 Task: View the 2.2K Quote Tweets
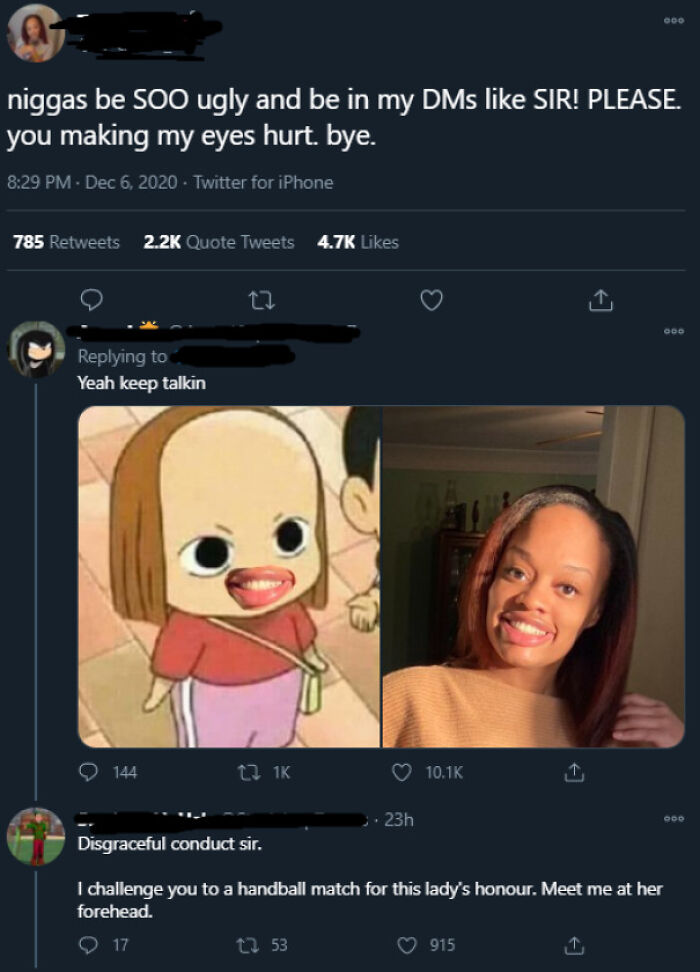point(219,242)
